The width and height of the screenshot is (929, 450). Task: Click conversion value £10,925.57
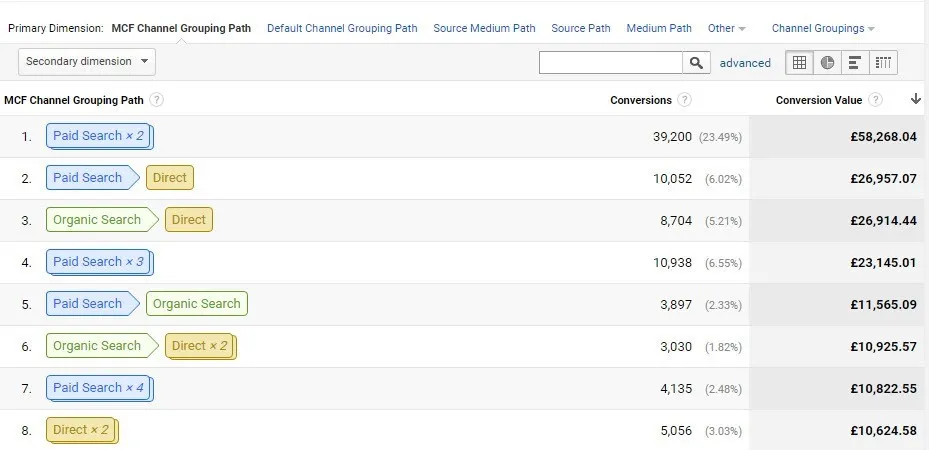click(x=883, y=347)
